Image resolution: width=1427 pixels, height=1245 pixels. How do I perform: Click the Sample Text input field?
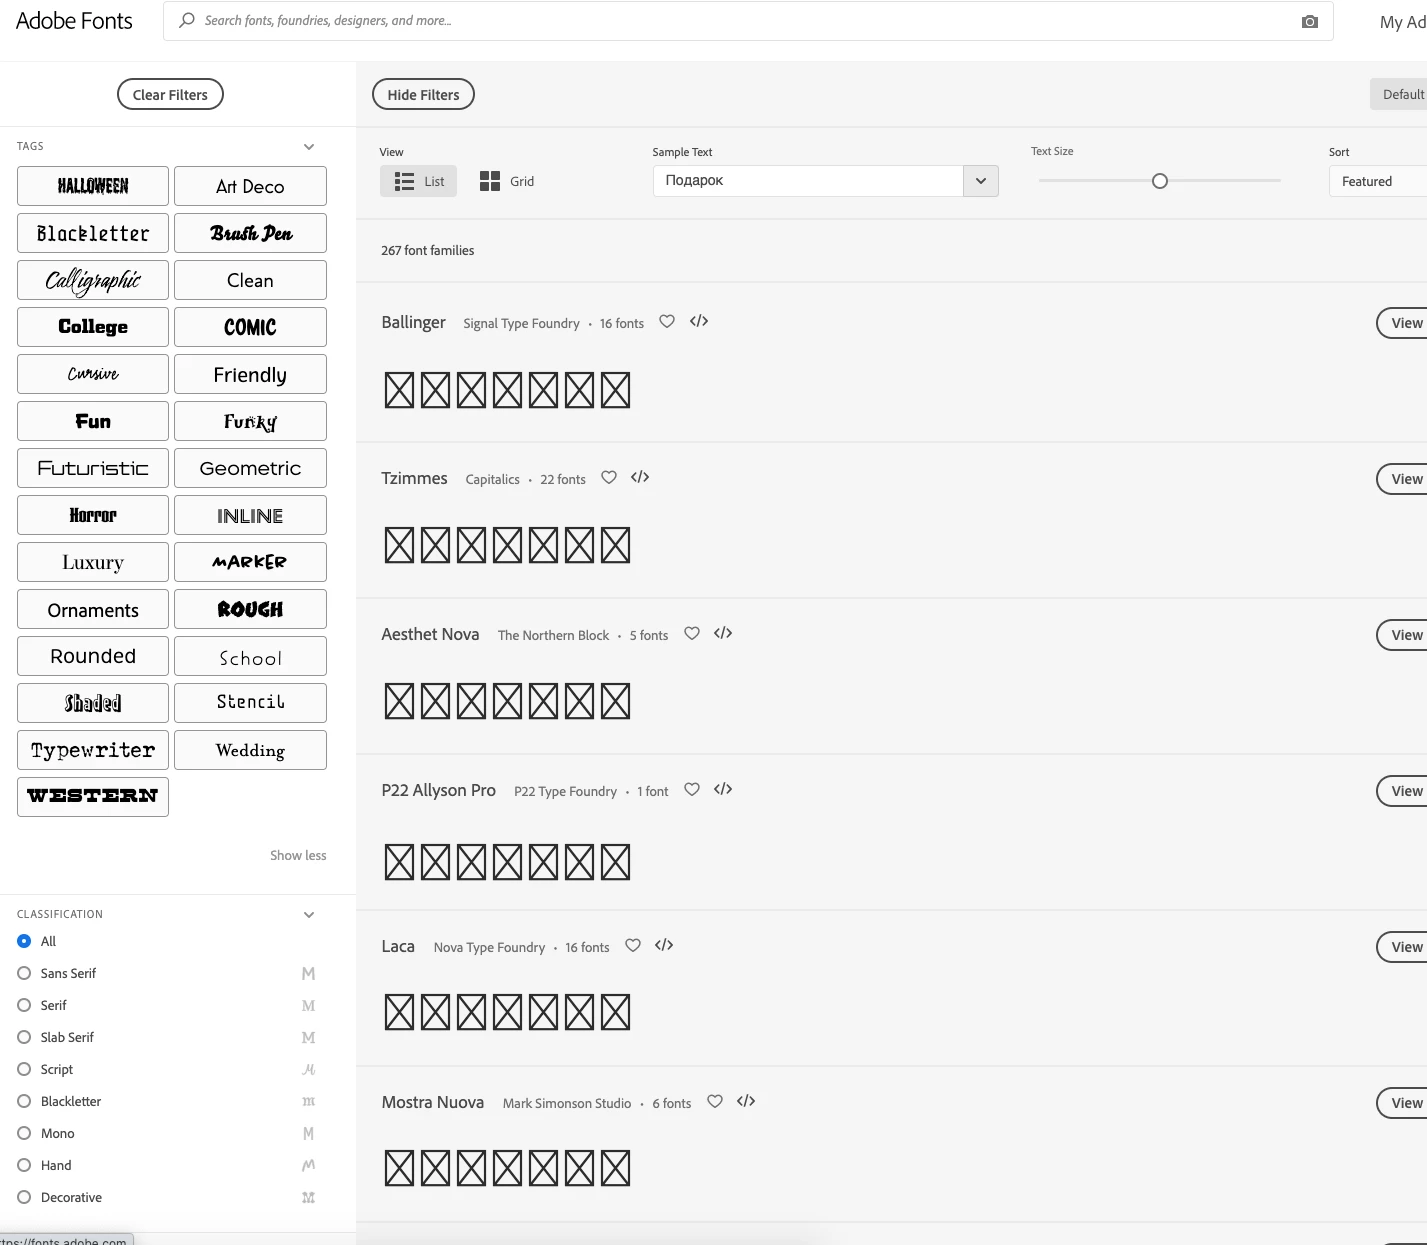808,181
